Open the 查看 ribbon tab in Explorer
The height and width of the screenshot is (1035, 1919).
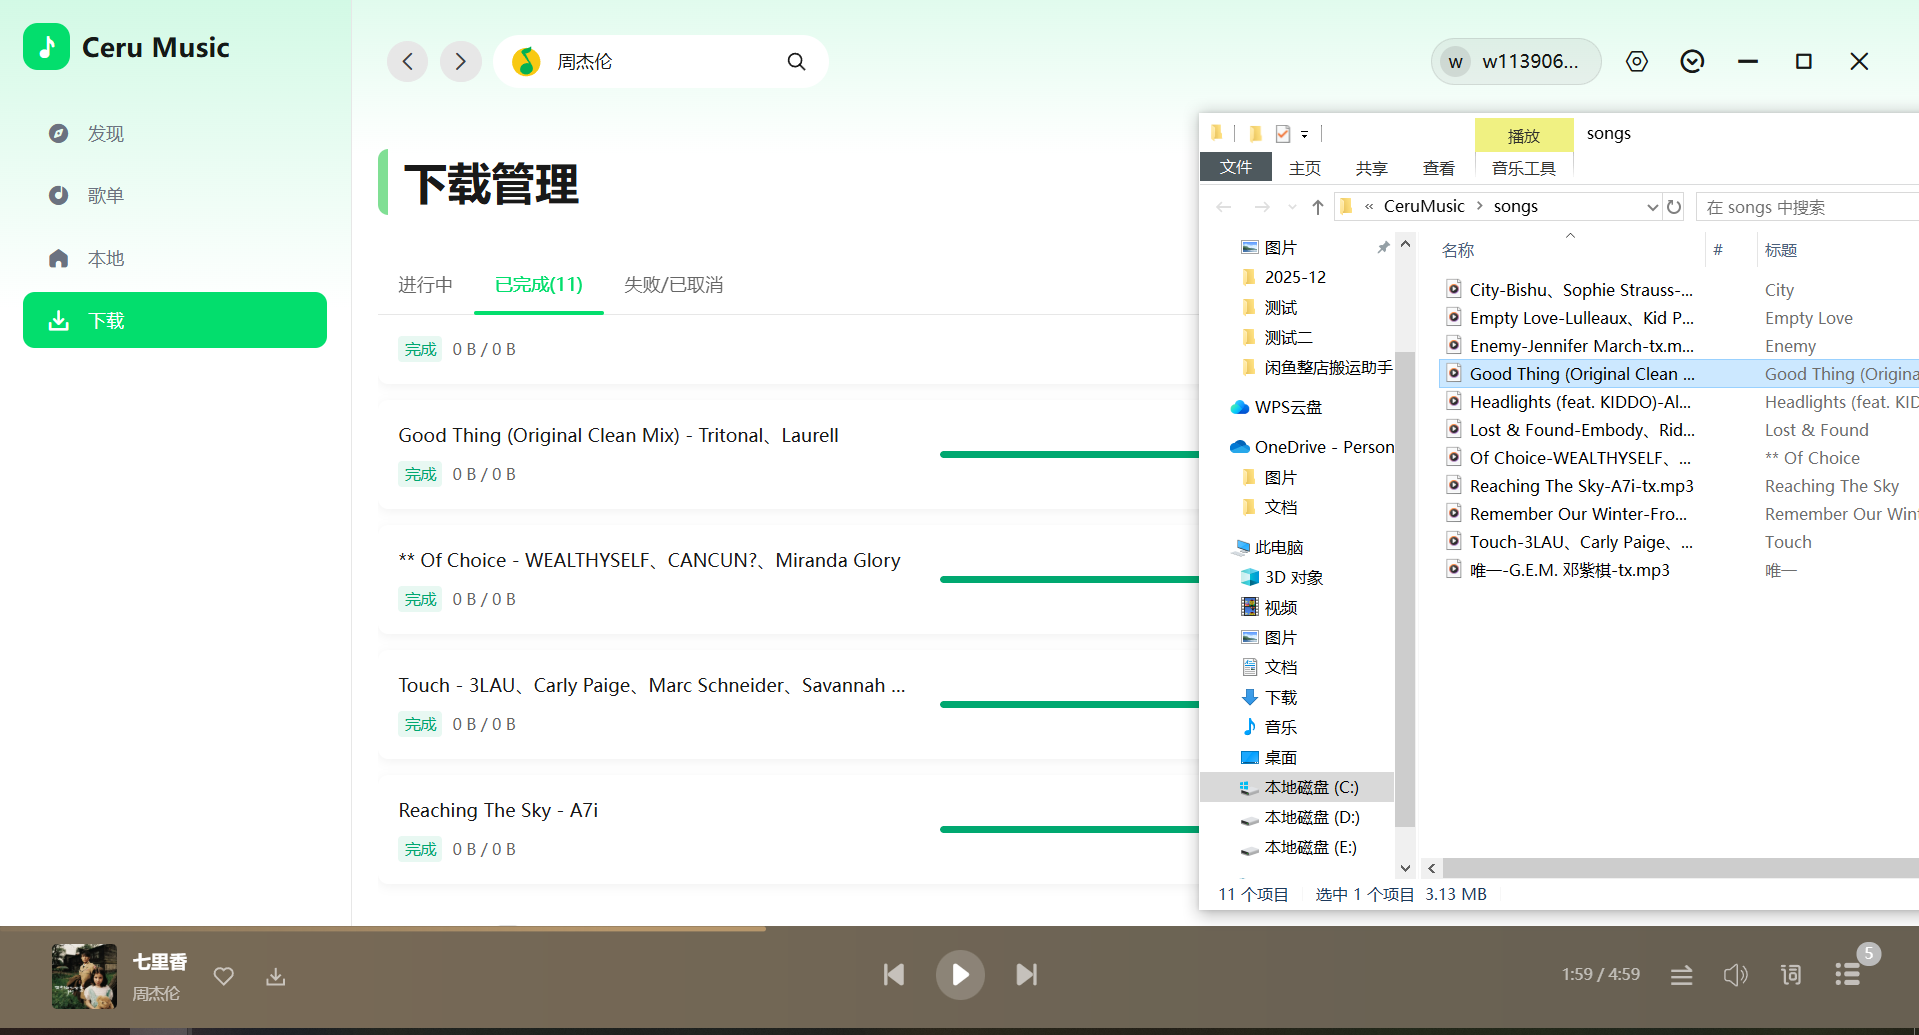(1438, 167)
